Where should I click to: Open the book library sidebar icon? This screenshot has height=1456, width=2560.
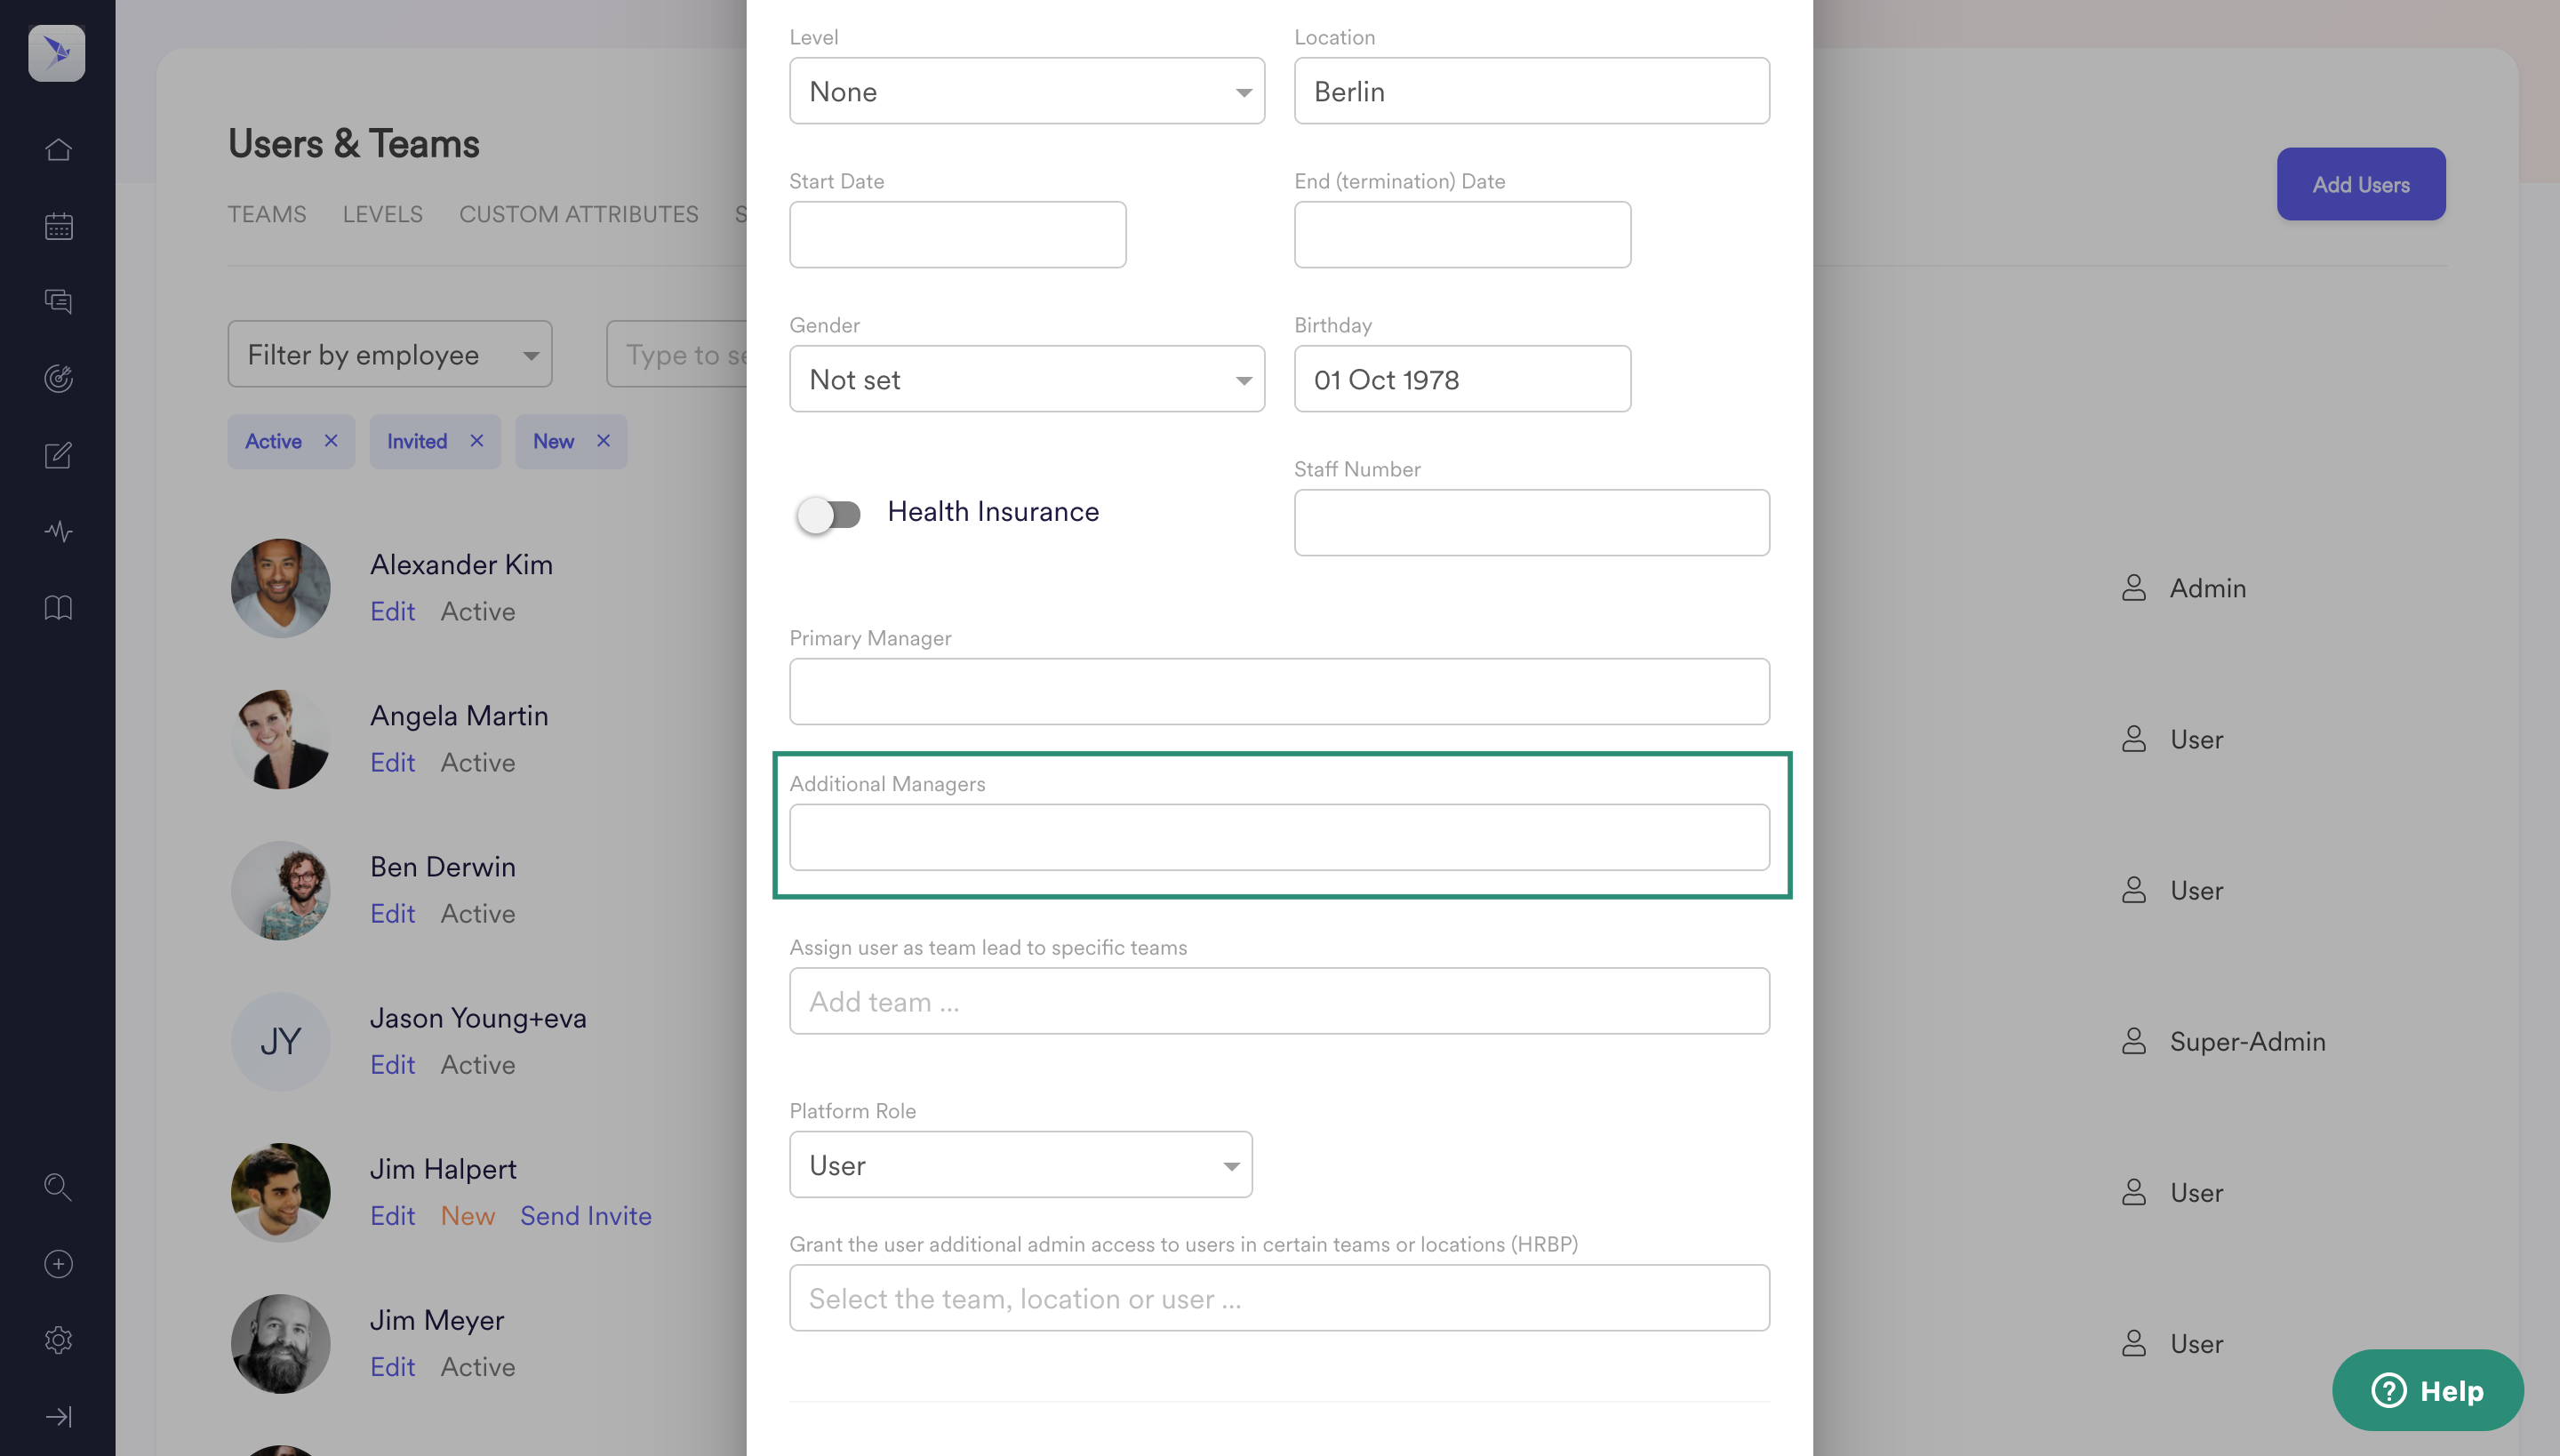coord(58,607)
